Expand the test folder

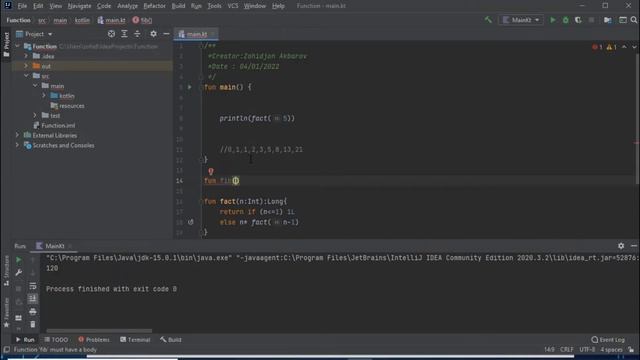tap(36, 116)
